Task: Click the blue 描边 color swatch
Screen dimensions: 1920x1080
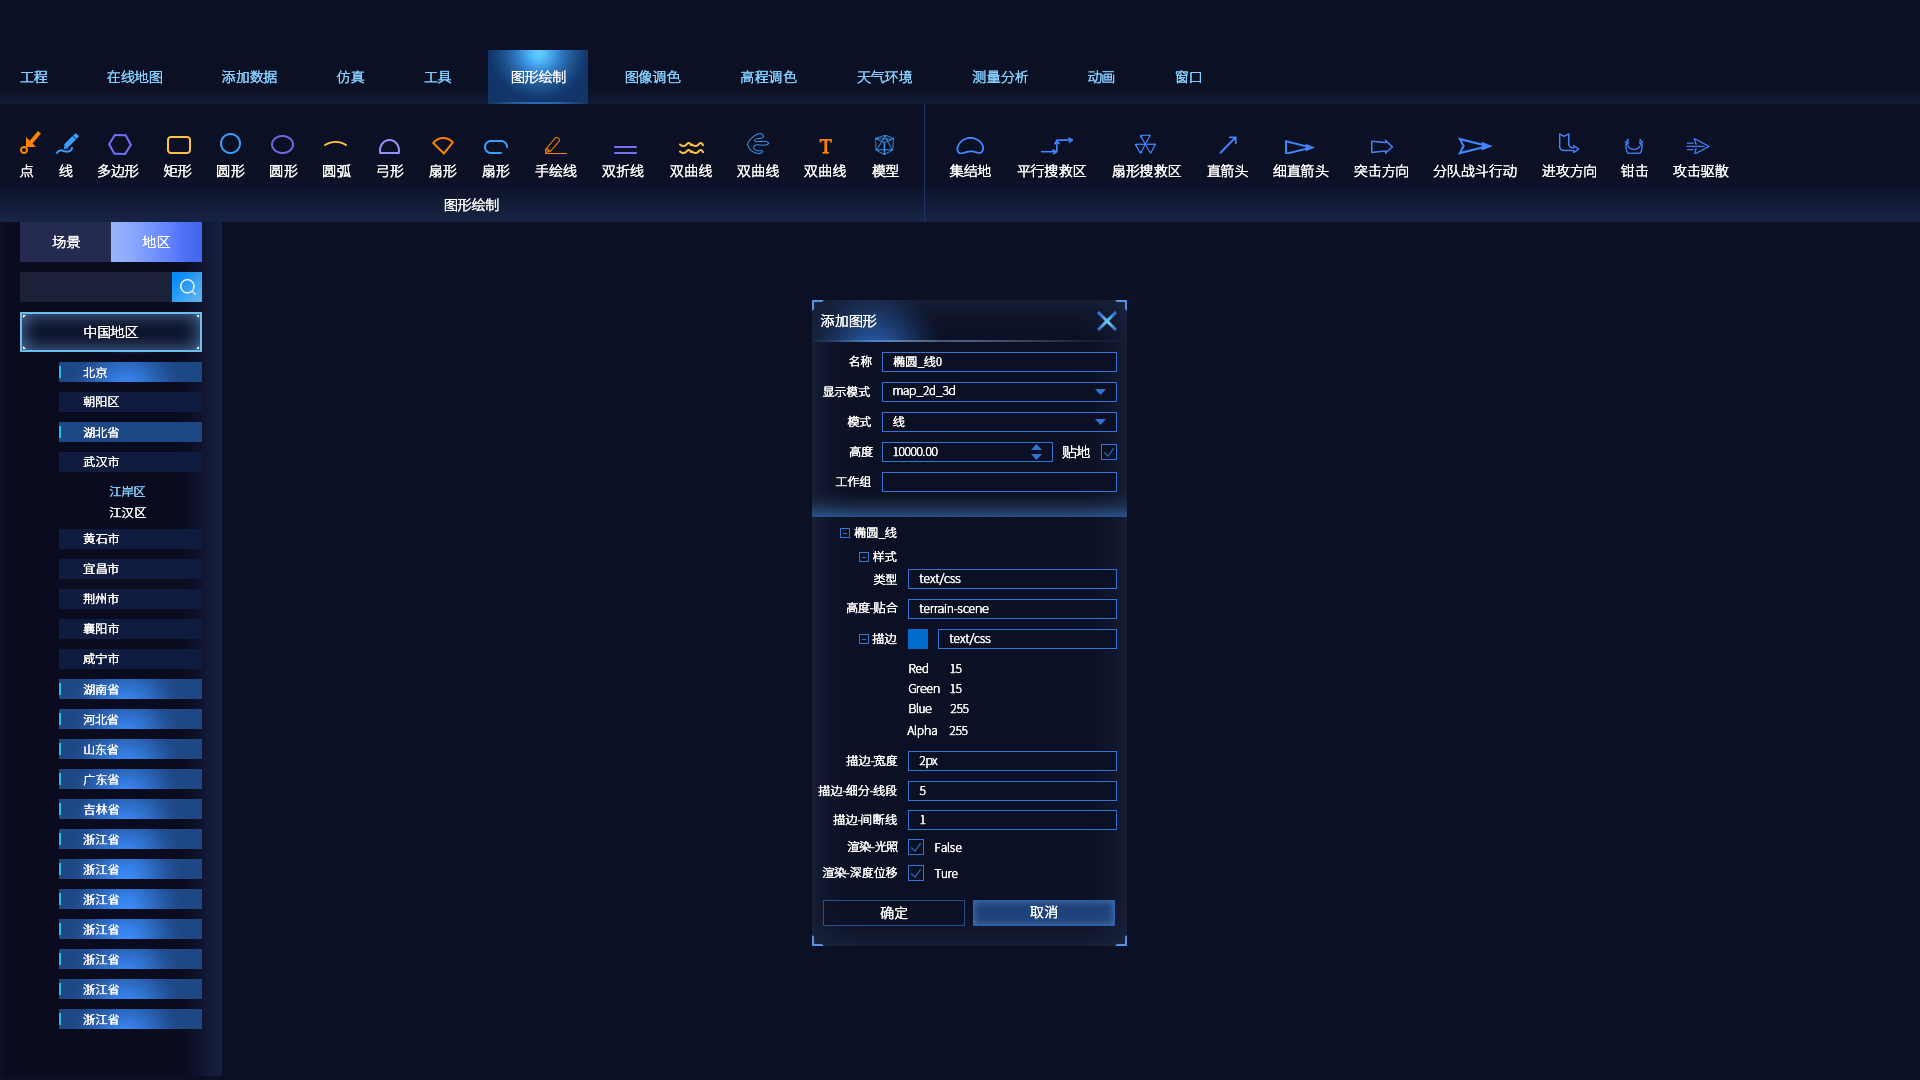Action: click(x=918, y=639)
